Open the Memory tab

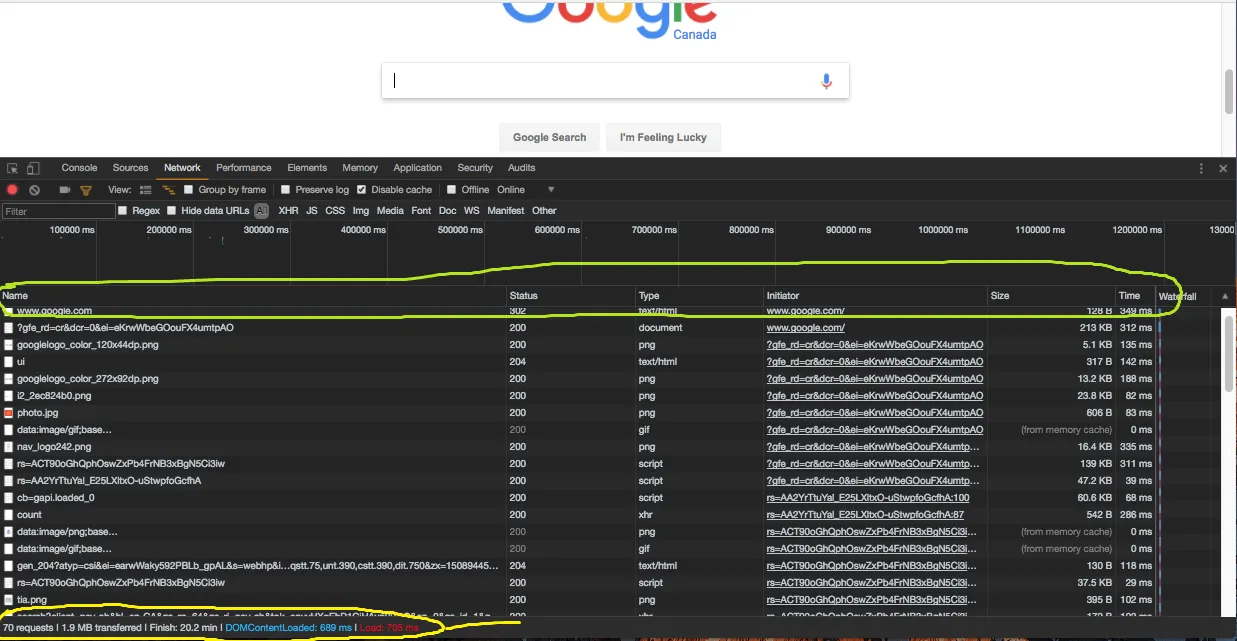coord(360,168)
